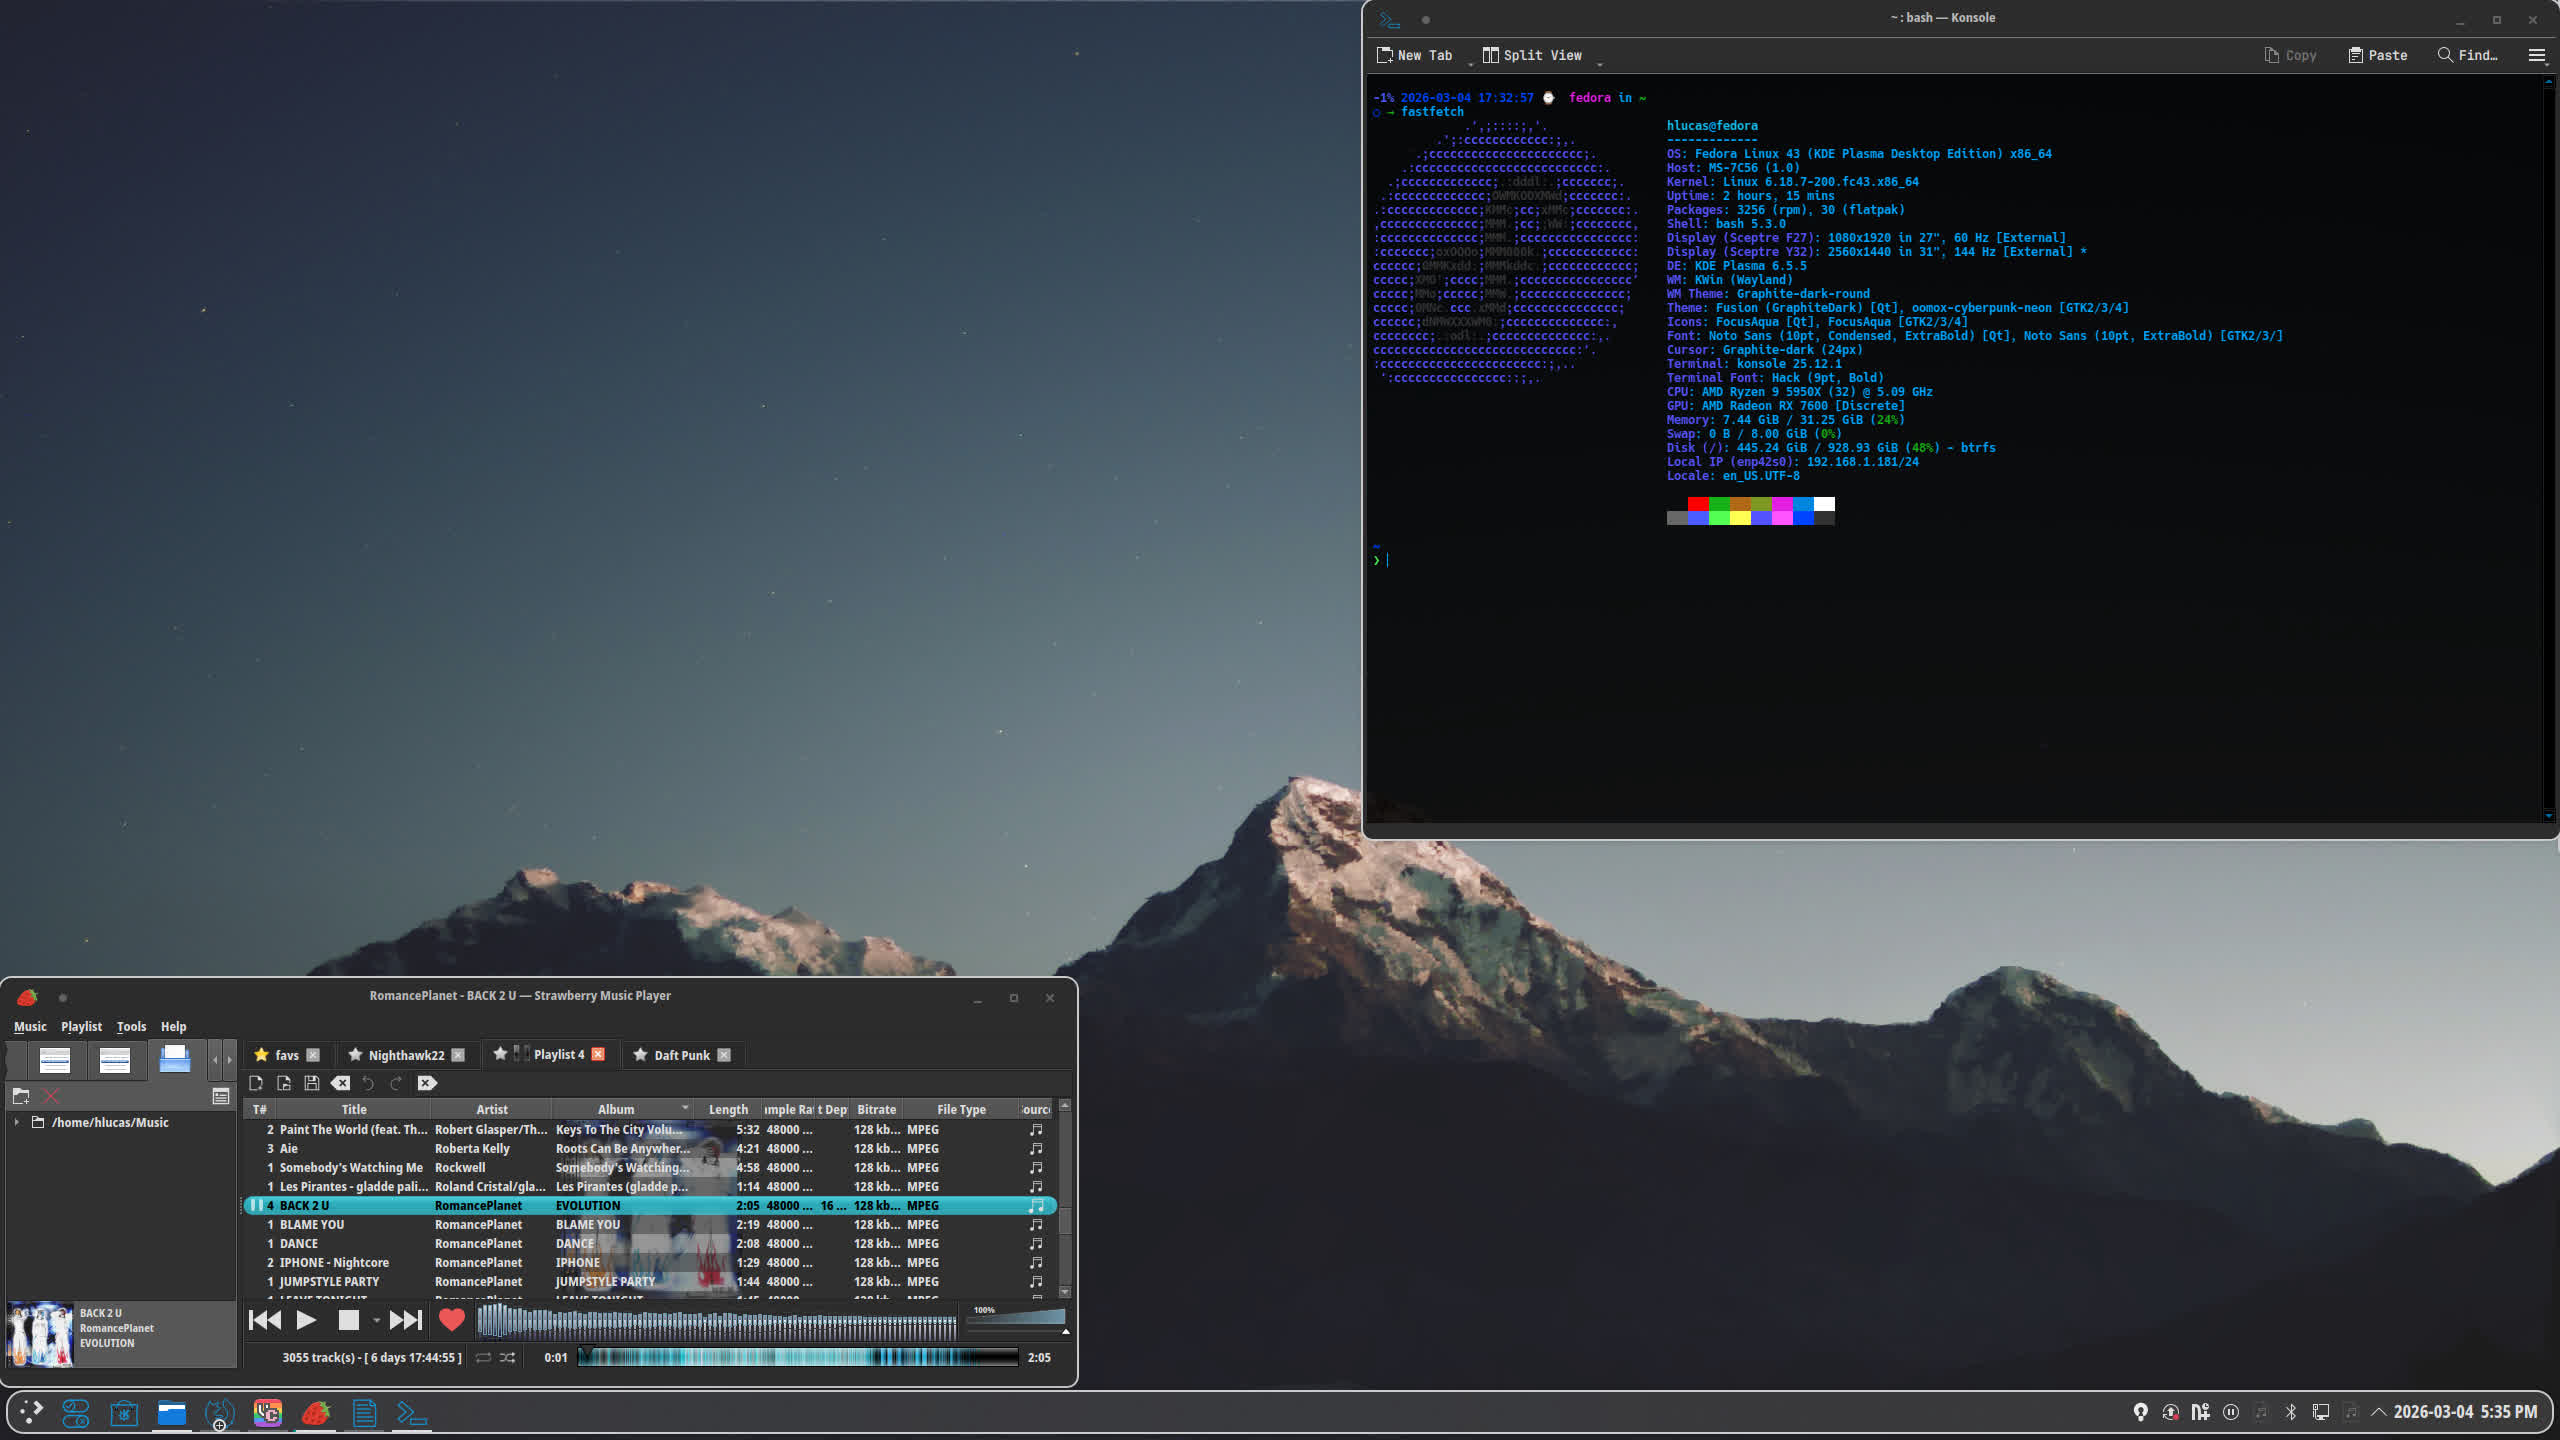The image size is (2560, 1440).
Task: Click the redo arrow in playlist toolbar
Action: pos(396,1083)
